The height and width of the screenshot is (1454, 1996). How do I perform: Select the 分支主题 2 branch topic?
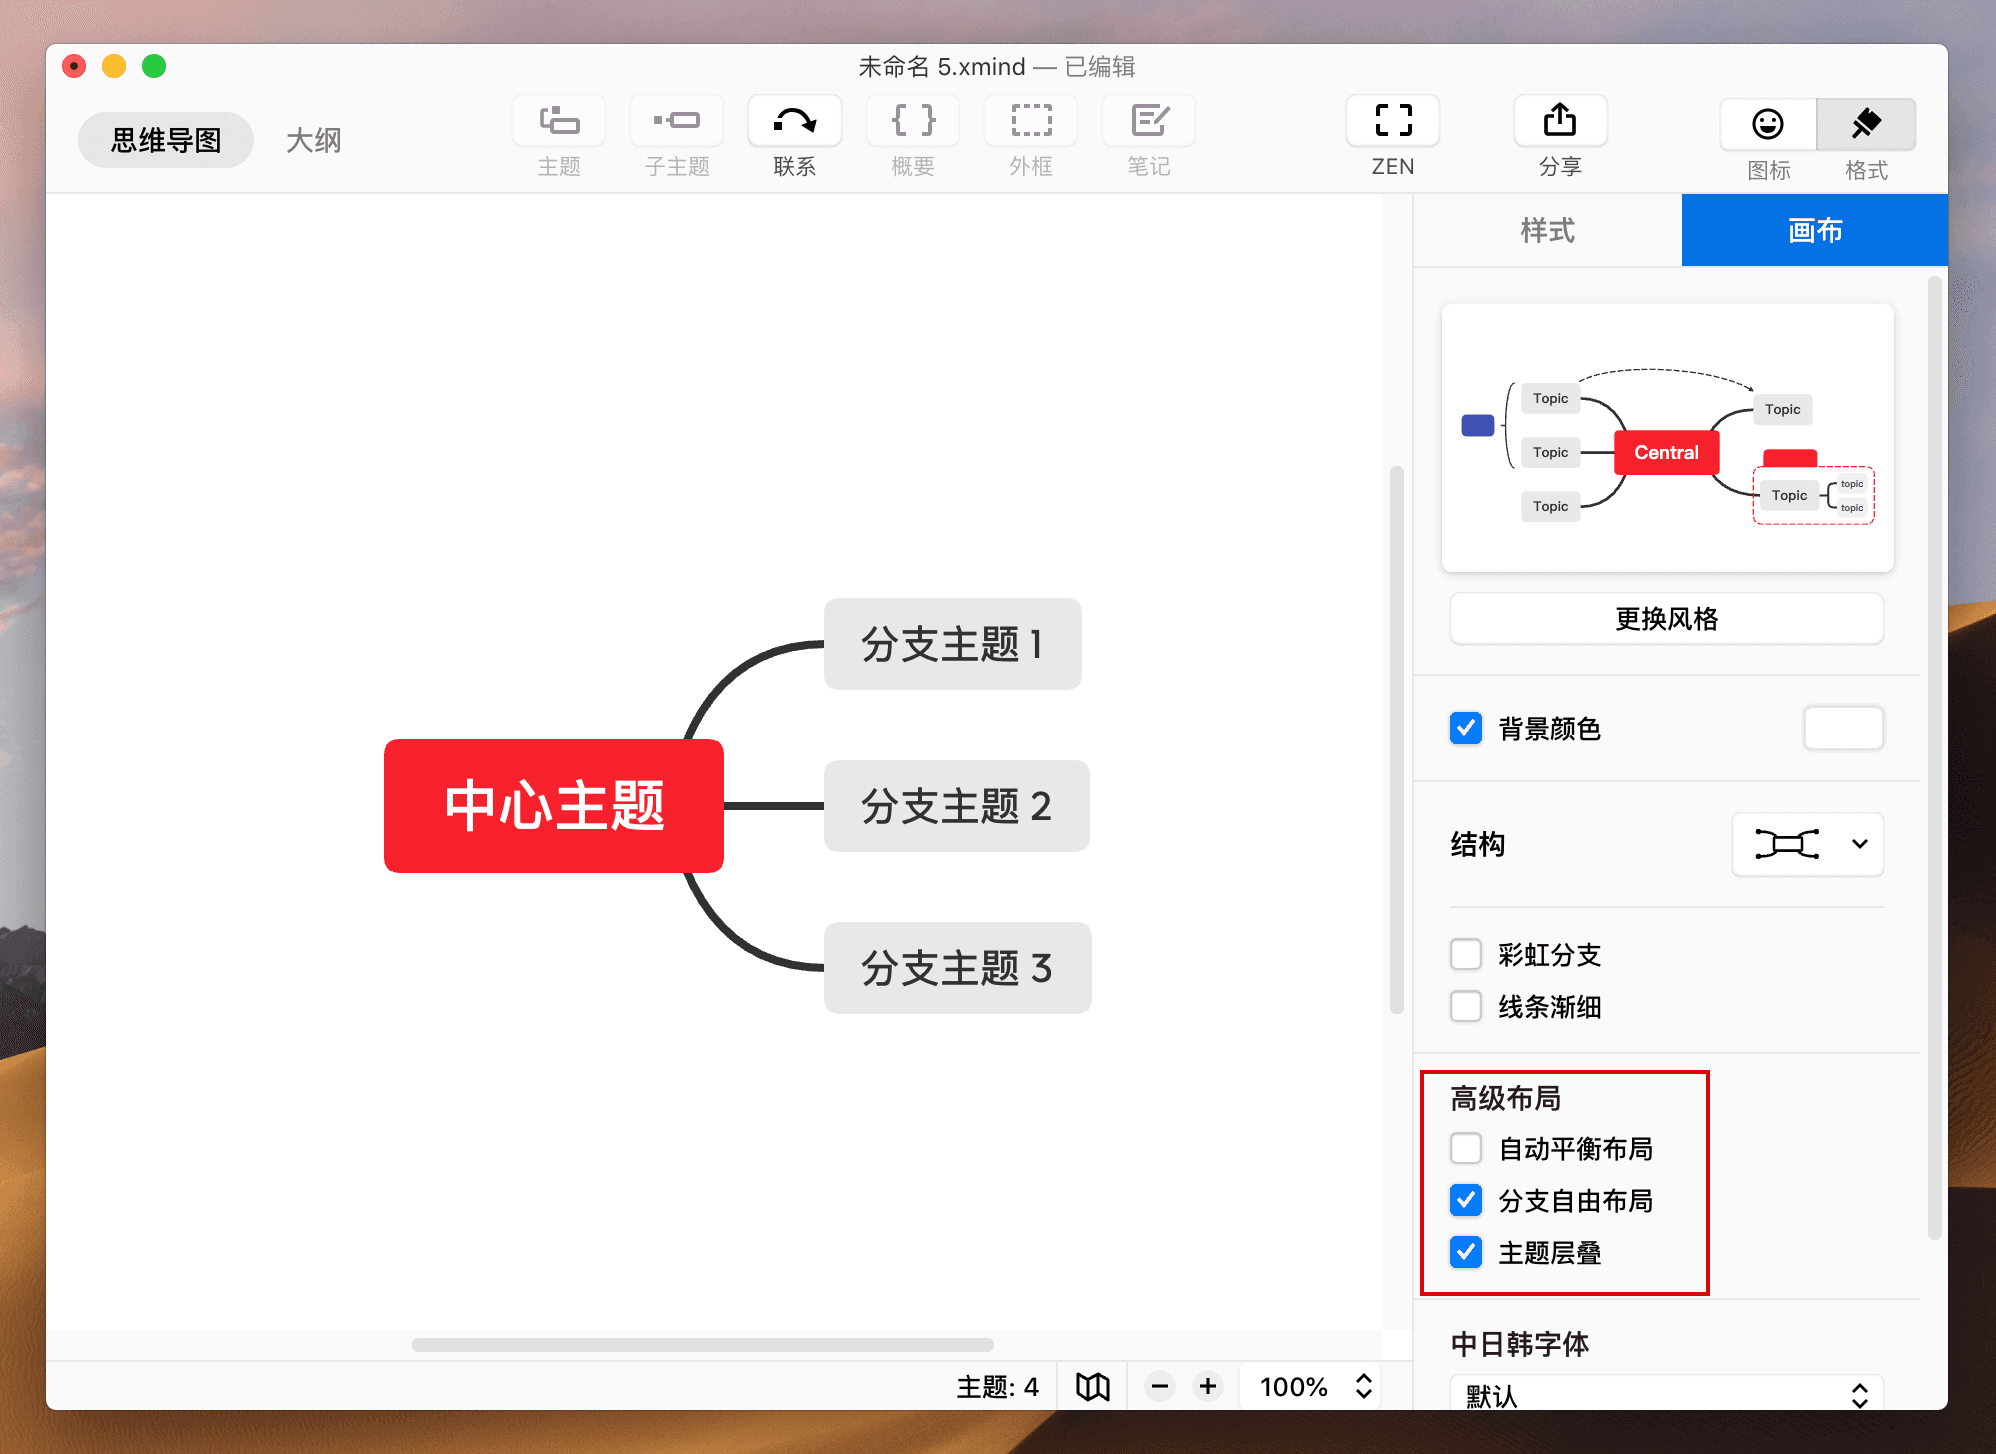click(955, 806)
